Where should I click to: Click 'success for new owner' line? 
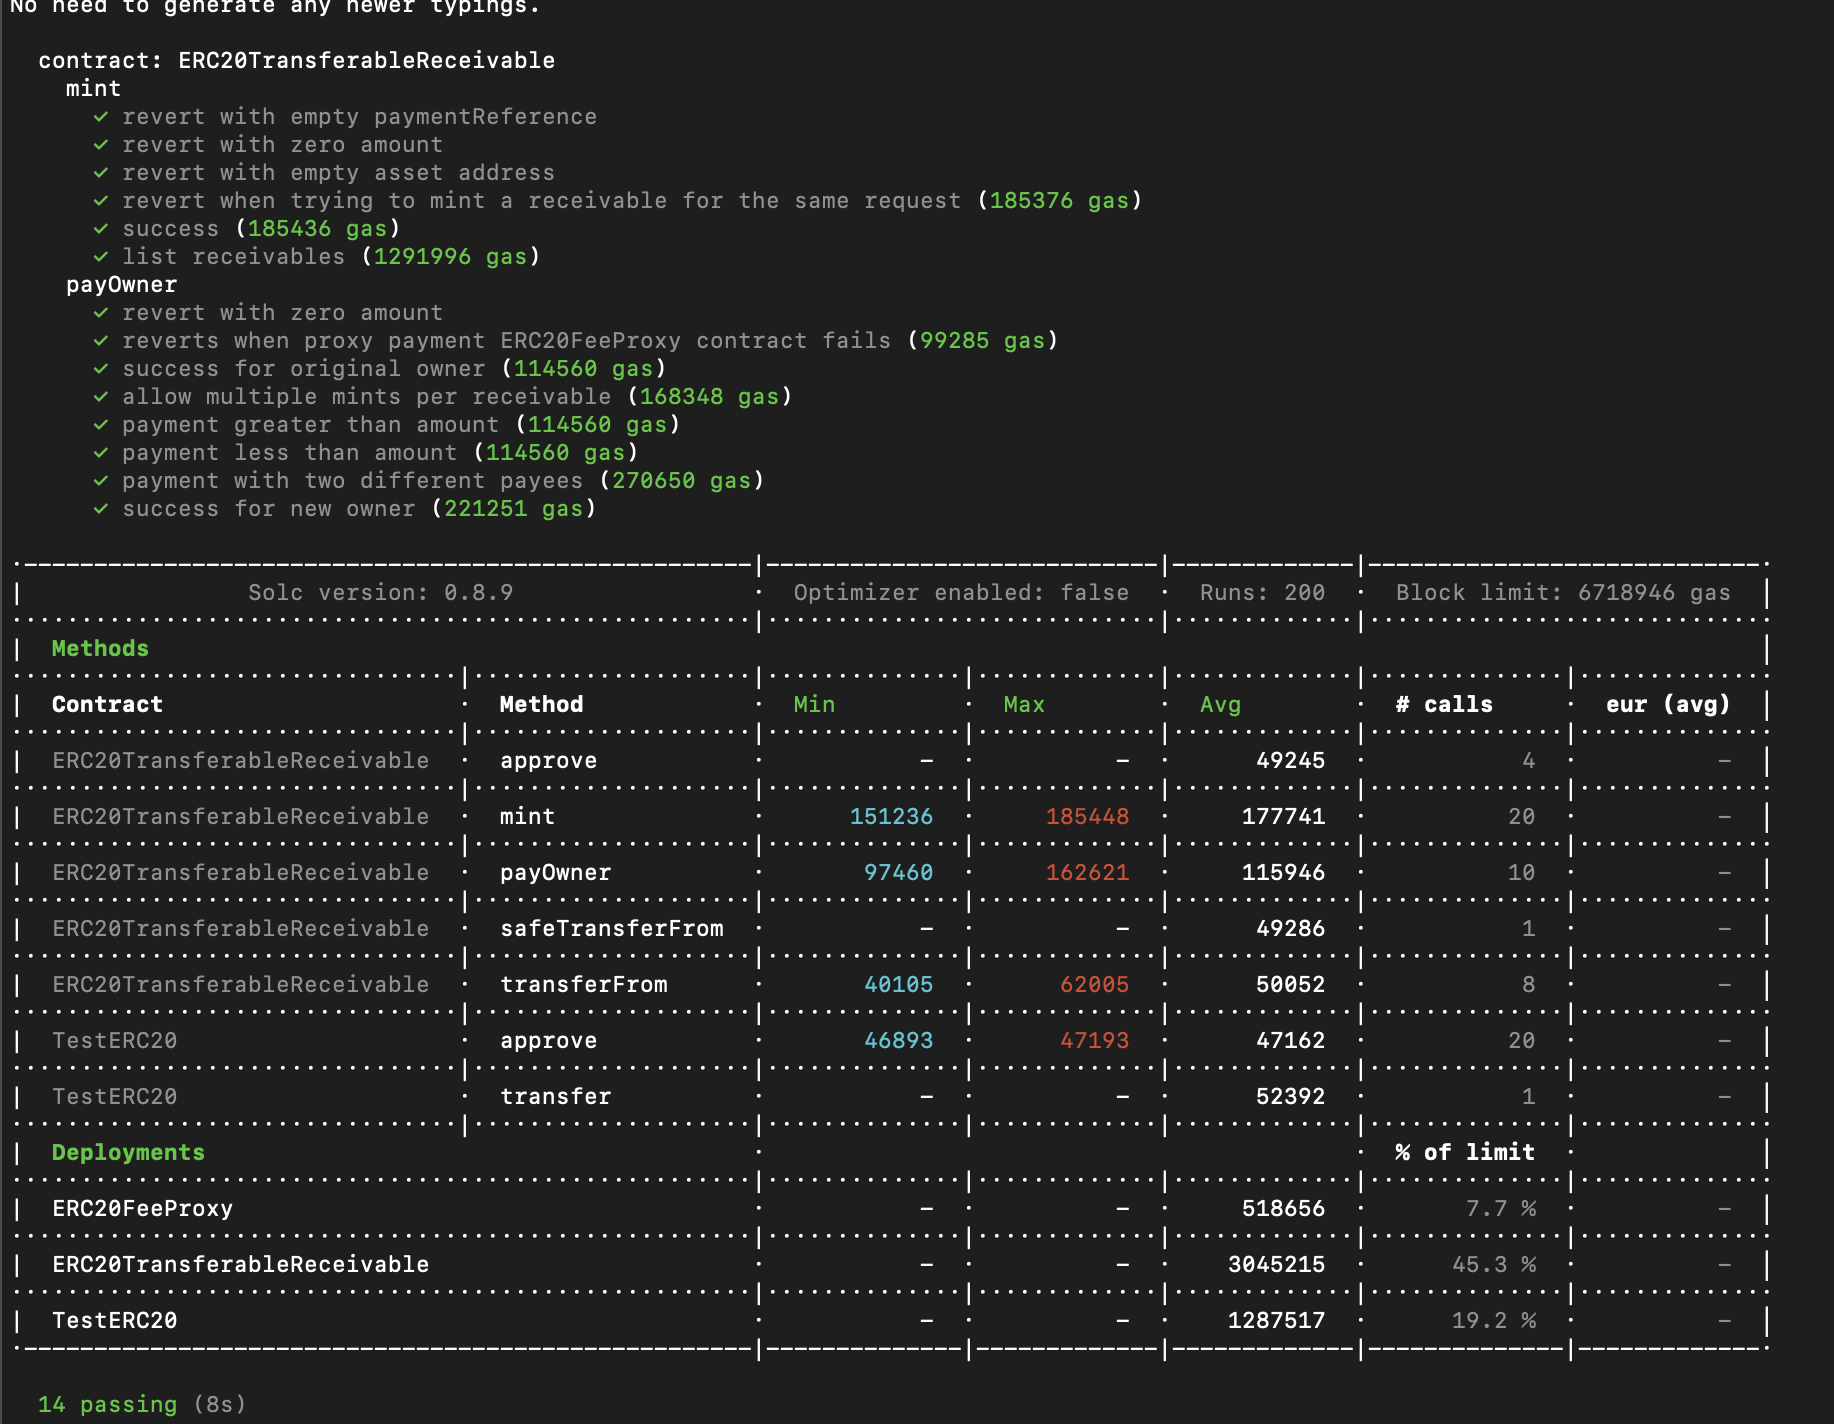click(x=359, y=509)
